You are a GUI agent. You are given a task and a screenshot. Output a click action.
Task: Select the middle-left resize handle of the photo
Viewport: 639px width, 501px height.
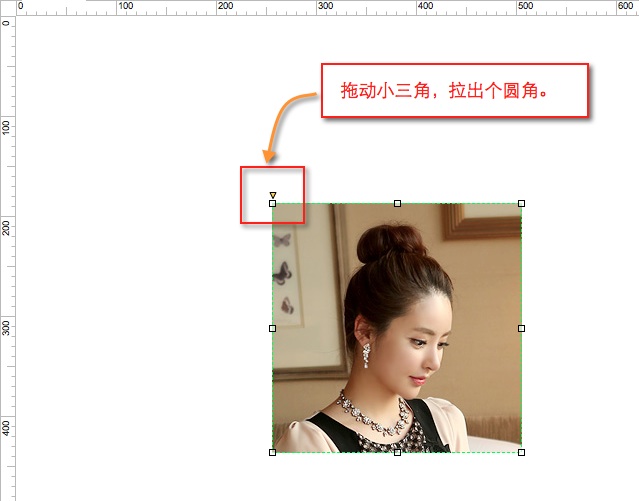pyautogui.click(x=273, y=328)
